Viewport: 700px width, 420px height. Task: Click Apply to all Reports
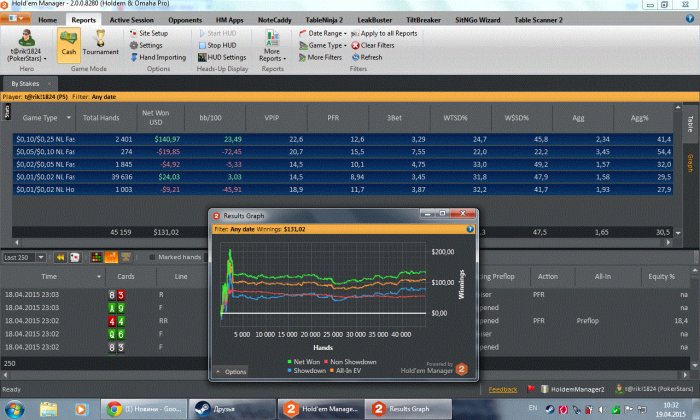(x=384, y=33)
